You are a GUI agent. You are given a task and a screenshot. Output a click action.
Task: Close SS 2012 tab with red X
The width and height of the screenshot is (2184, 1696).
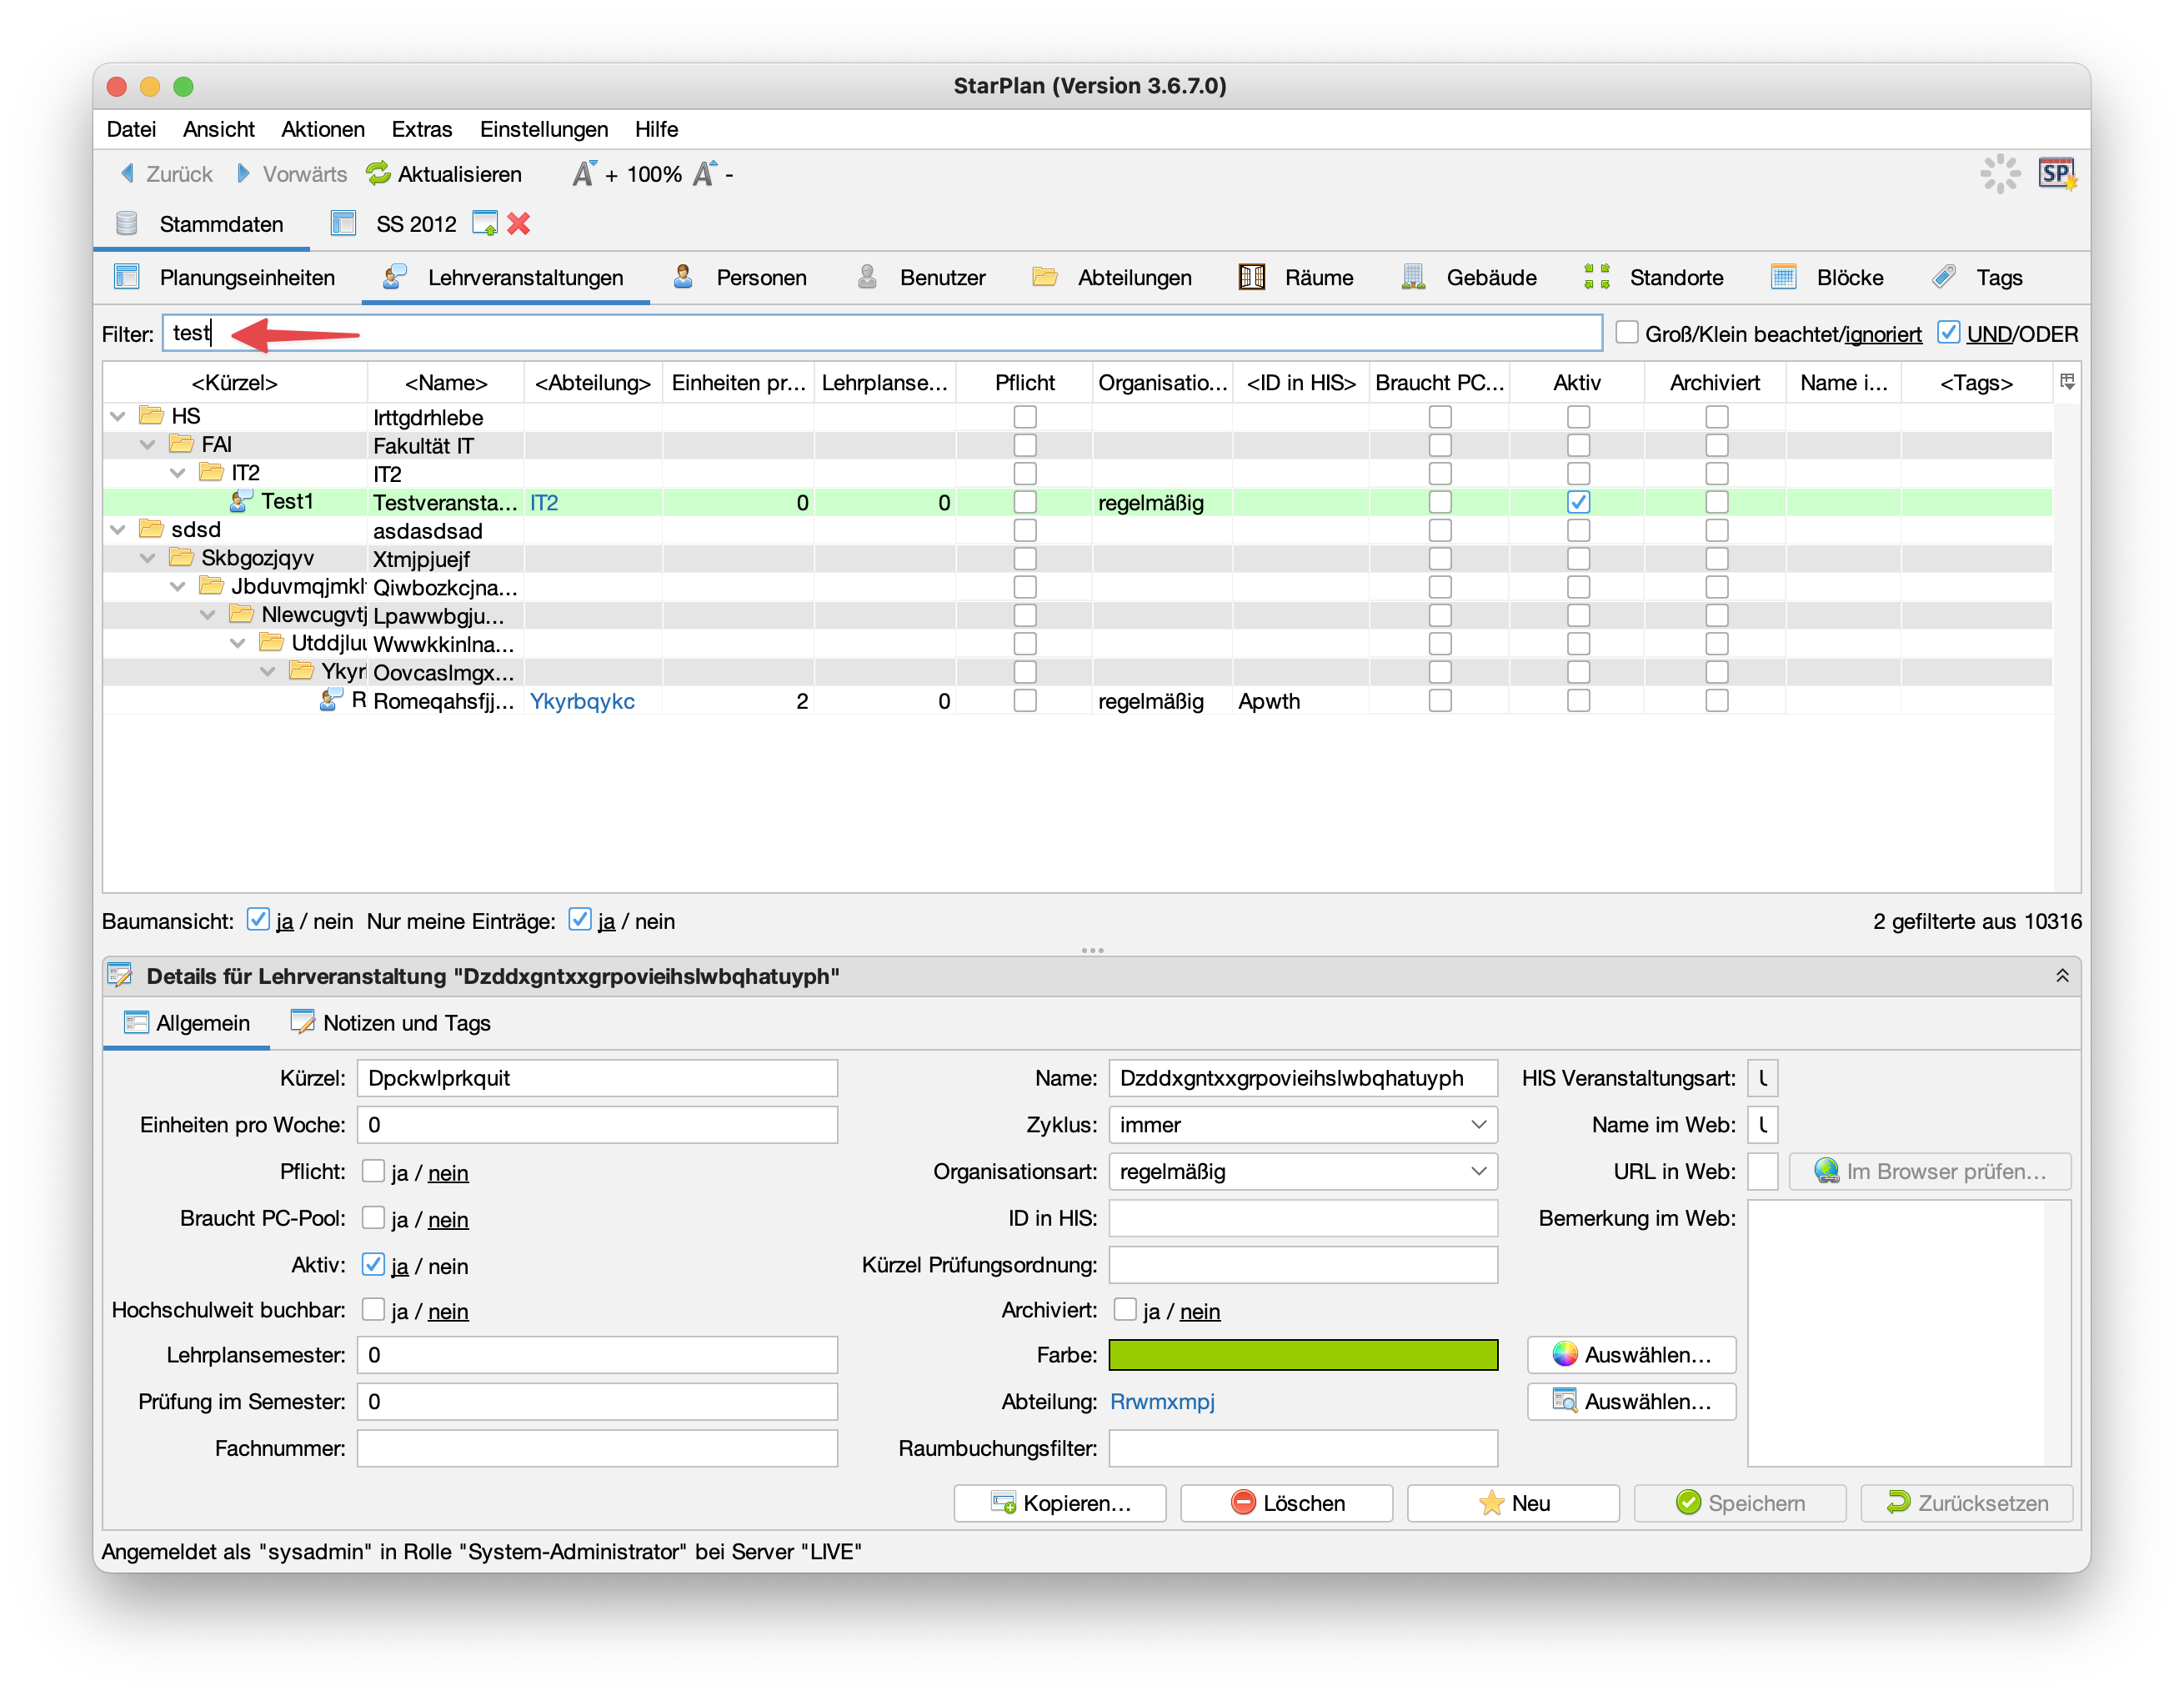519,224
